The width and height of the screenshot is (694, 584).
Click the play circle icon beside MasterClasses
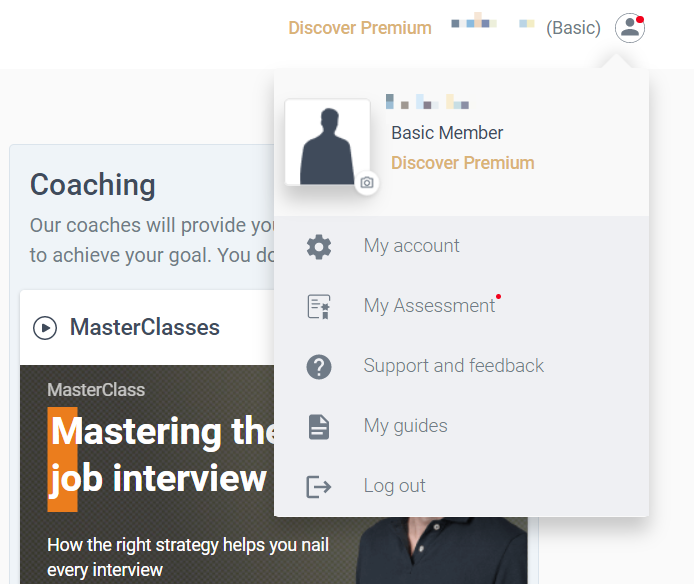pyautogui.click(x=45, y=328)
